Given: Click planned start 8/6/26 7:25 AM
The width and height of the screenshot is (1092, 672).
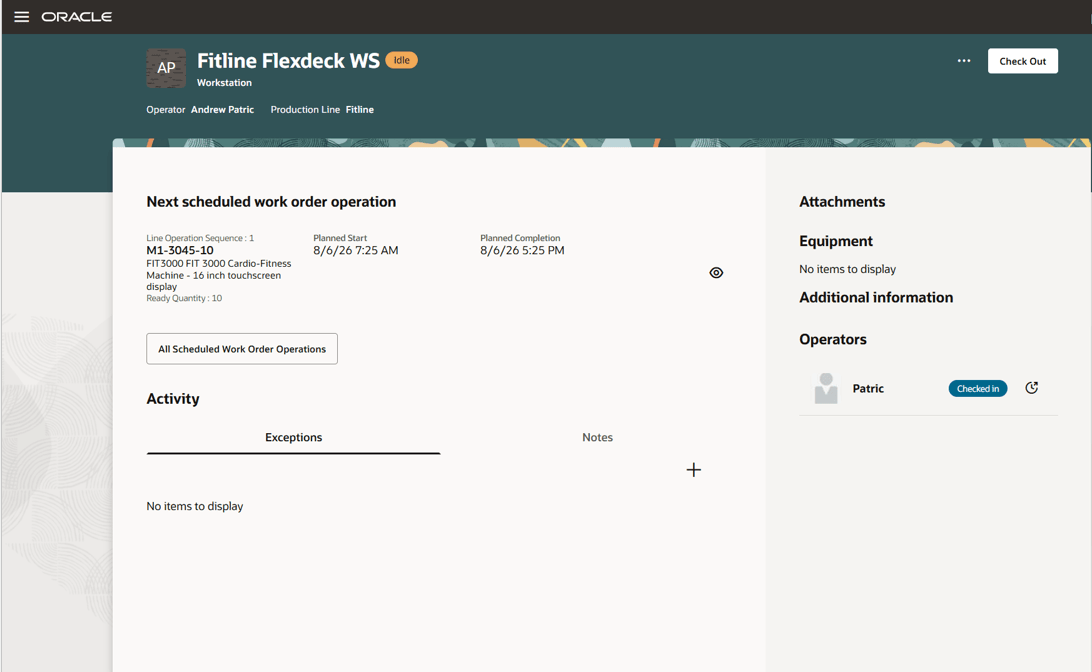Looking at the screenshot, I should coord(356,251).
